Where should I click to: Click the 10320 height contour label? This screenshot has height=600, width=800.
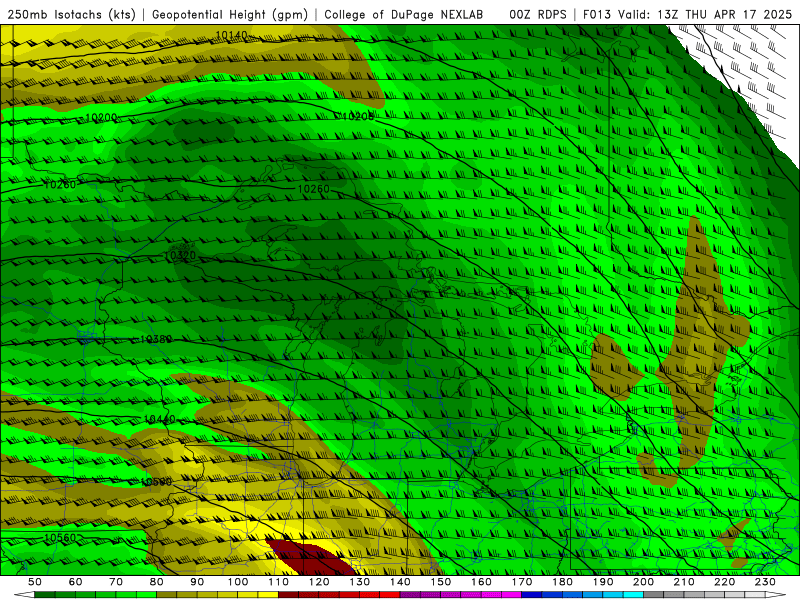pyautogui.click(x=180, y=255)
